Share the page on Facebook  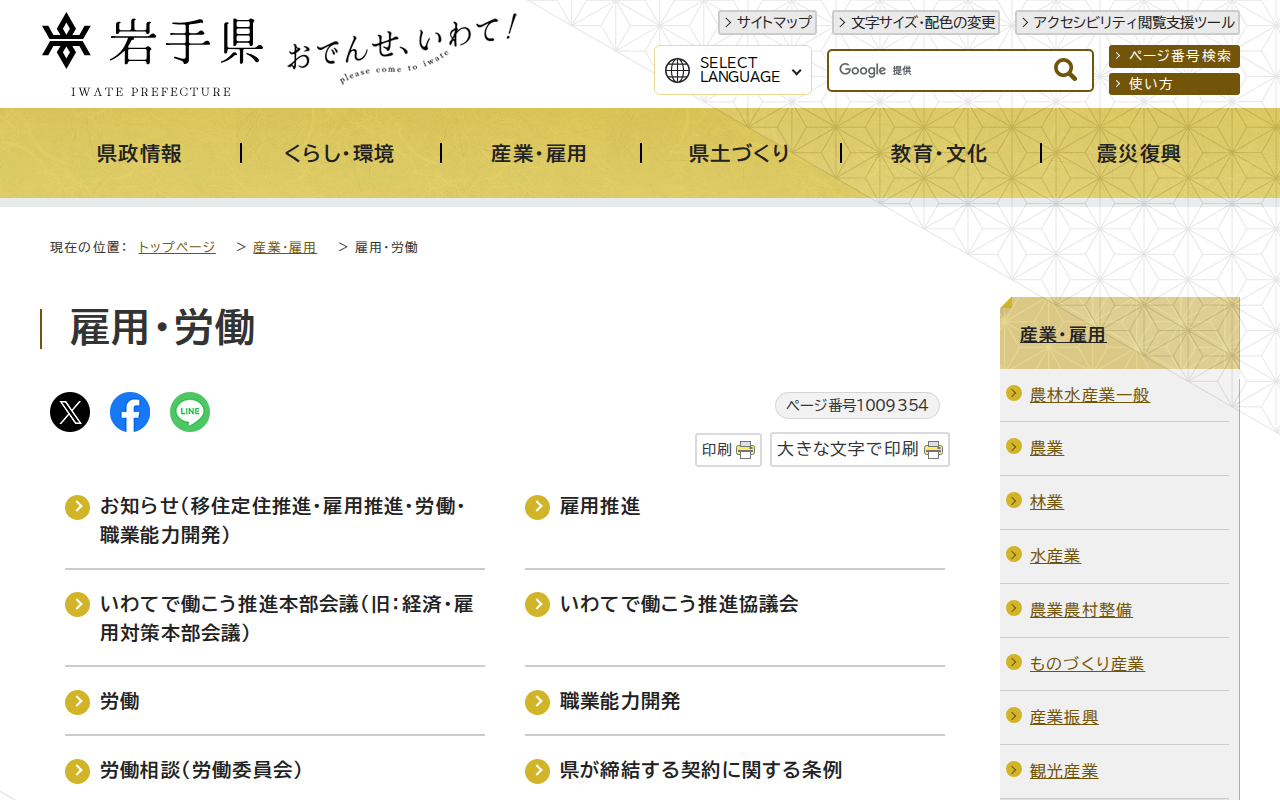[x=129, y=411]
